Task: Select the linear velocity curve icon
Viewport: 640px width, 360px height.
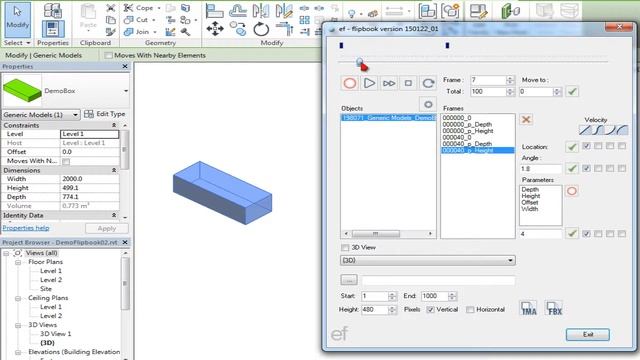Action: (x=585, y=130)
